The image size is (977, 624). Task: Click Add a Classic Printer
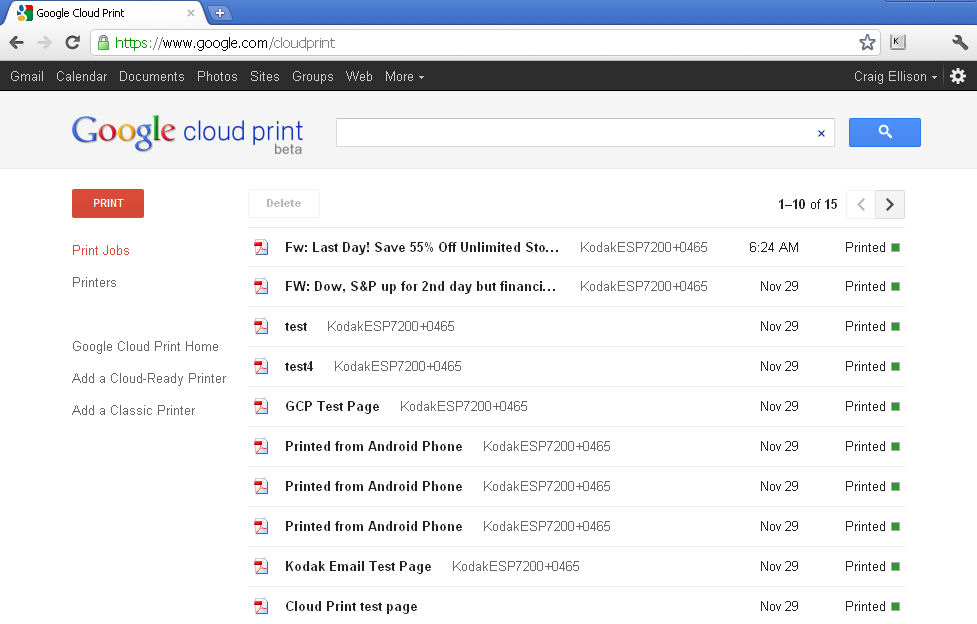point(133,410)
